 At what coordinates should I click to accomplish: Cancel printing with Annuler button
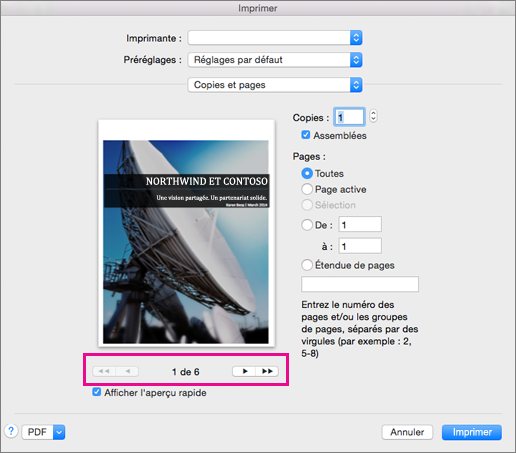tap(407, 432)
